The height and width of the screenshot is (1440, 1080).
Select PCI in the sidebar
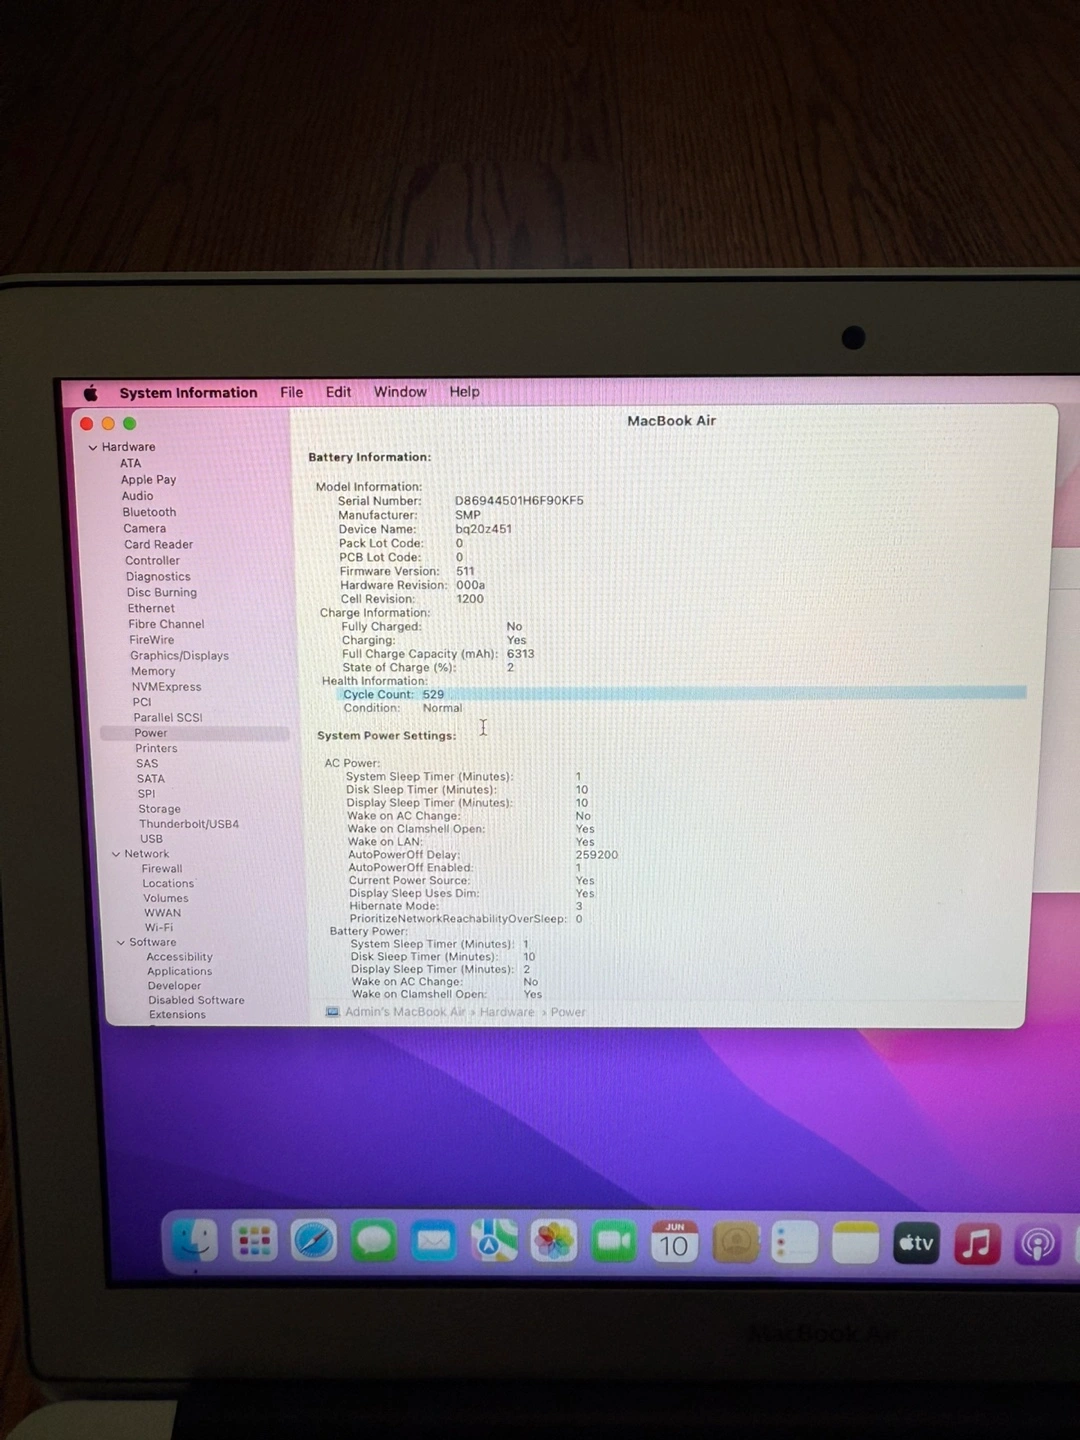[x=142, y=702]
